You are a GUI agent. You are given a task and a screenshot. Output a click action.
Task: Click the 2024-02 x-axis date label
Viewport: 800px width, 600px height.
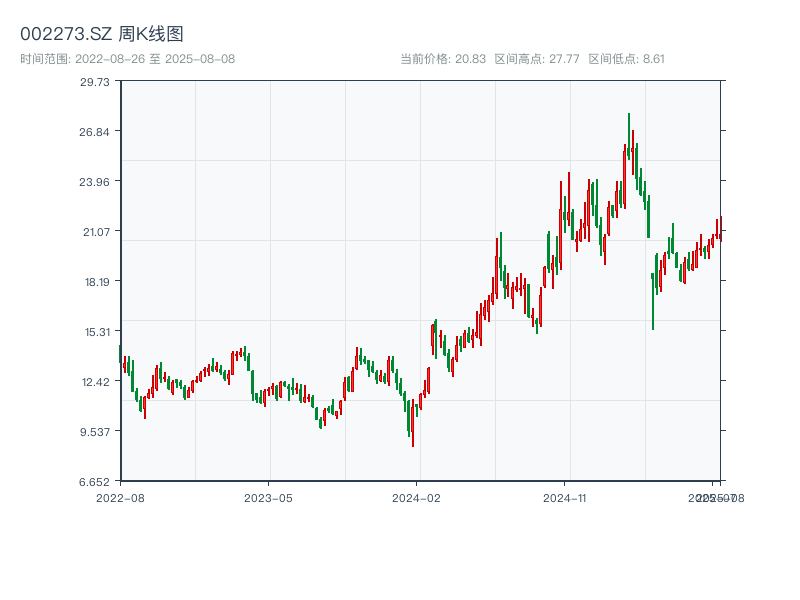point(417,497)
